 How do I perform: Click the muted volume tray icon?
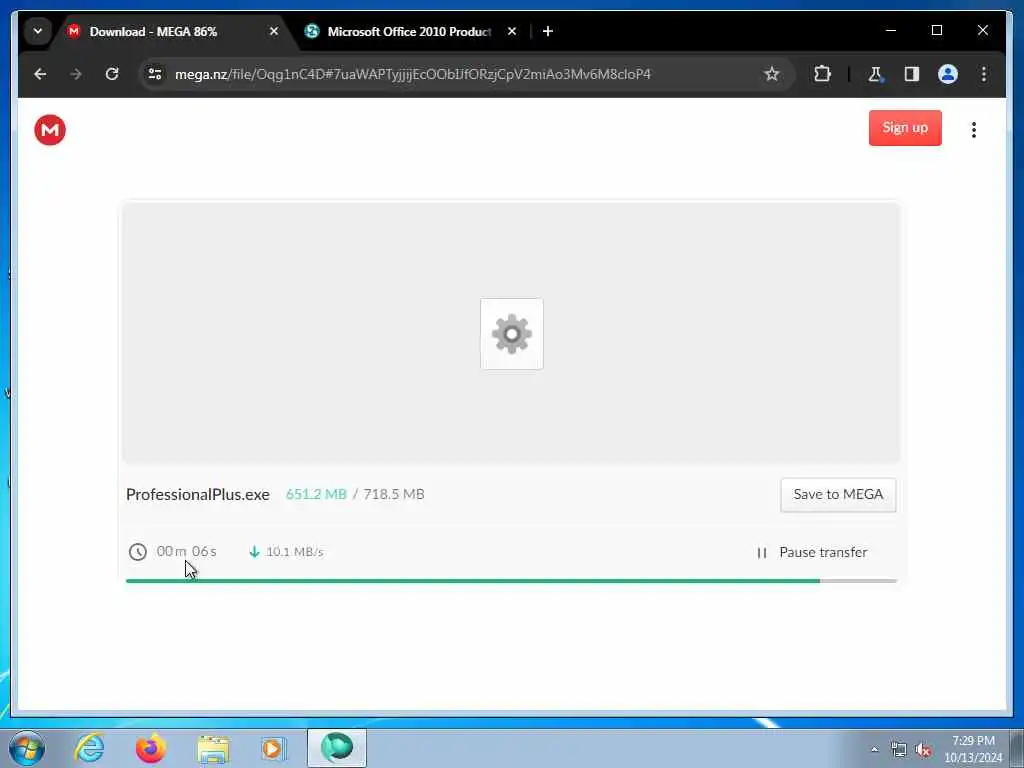[x=923, y=750]
